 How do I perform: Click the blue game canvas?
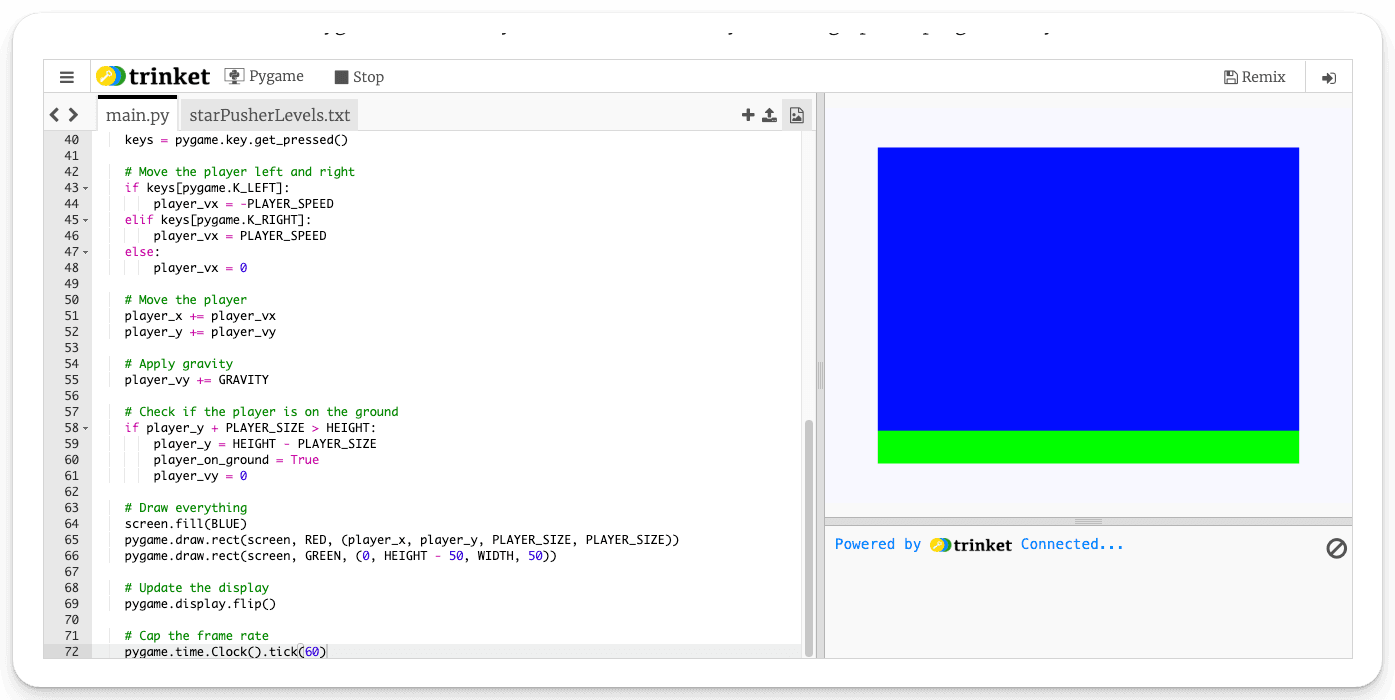(x=1088, y=289)
